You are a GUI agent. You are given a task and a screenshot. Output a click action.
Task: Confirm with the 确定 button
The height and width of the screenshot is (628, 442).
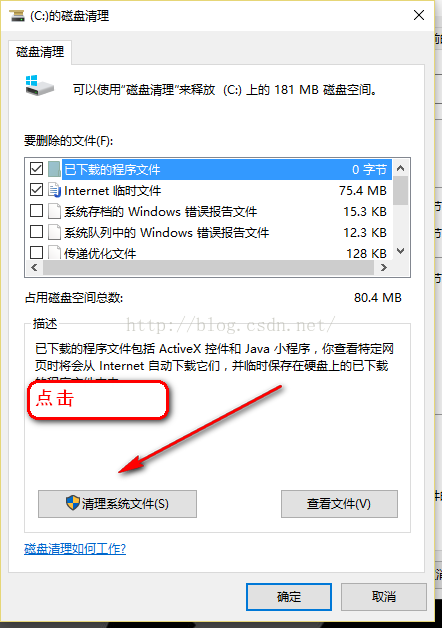[x=289, y=597]
